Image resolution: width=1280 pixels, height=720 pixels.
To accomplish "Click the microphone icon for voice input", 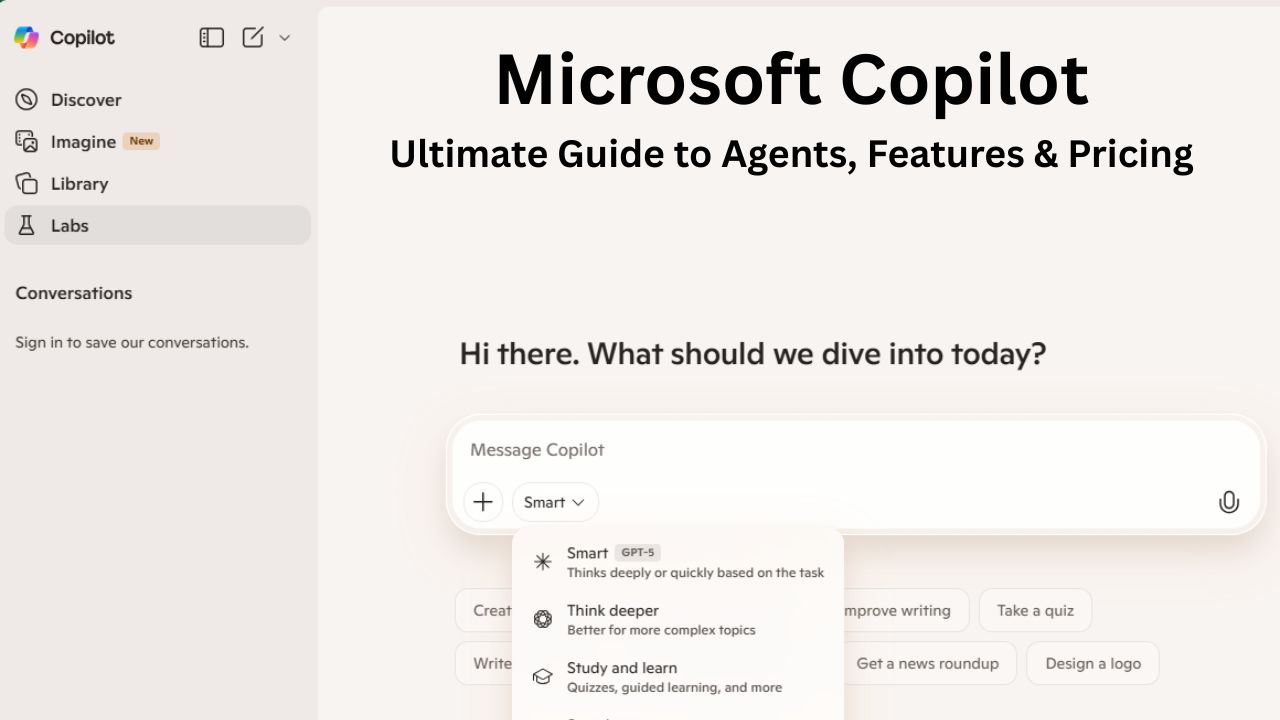I will pos(1229,502).
